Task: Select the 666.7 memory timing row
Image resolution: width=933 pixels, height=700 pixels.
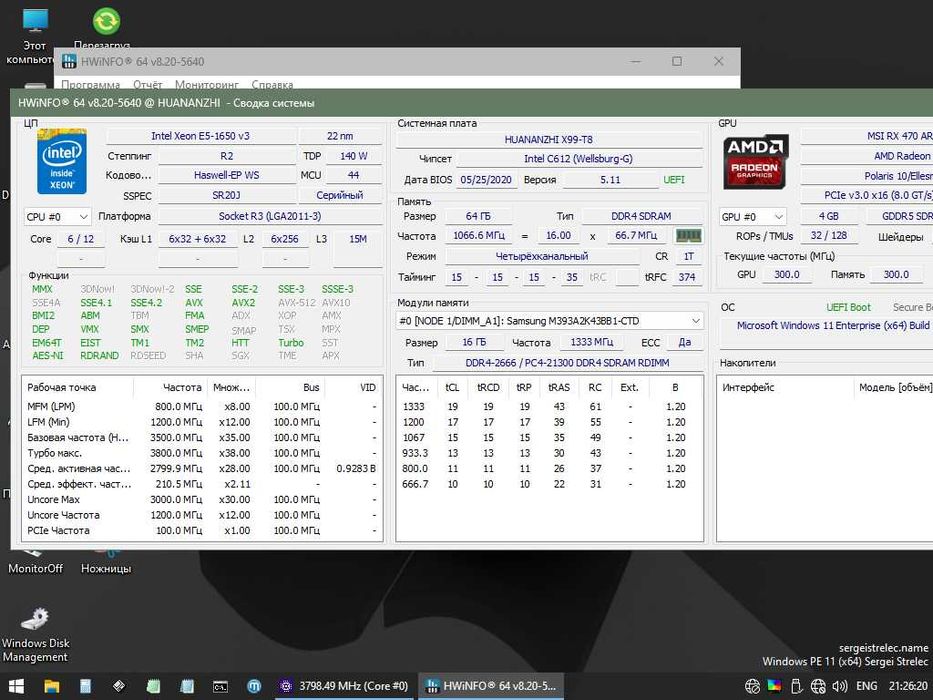Action: [x=549, y=484]
